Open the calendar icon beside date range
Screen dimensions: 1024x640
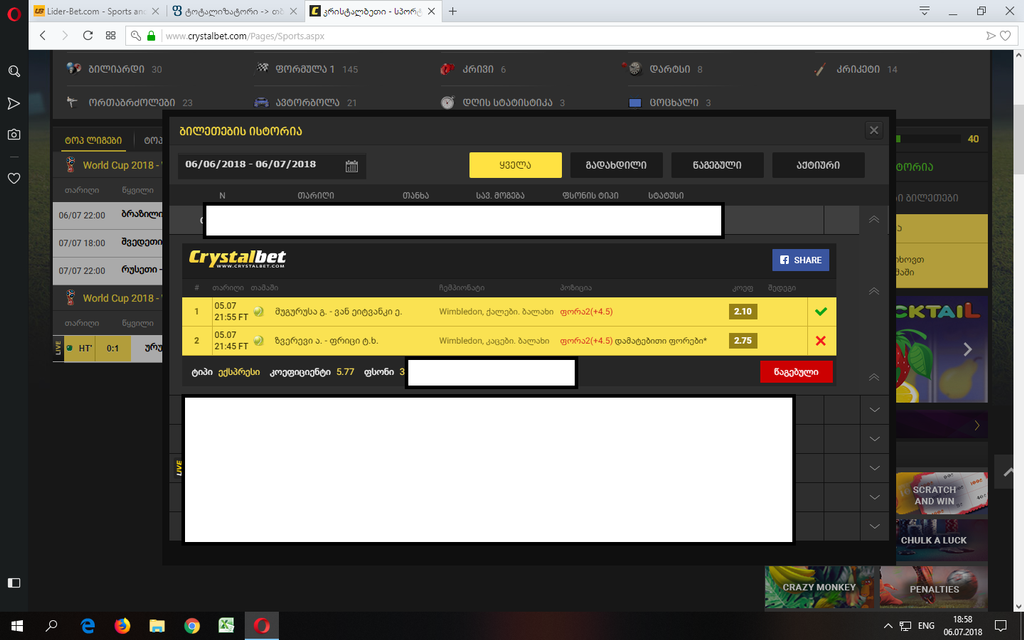point(351,166)
